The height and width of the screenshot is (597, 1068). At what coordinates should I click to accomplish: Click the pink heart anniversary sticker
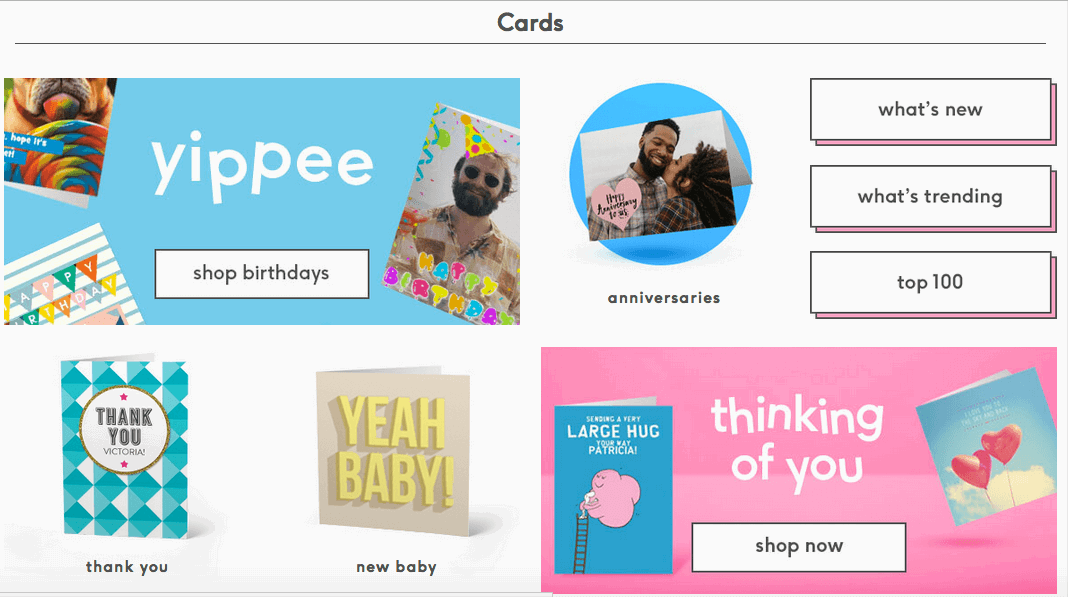click(x=616, y=204)
